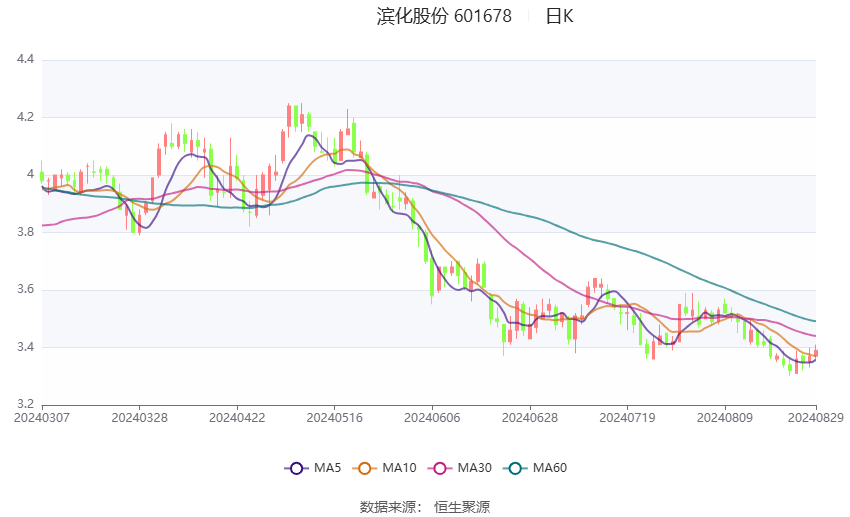Screen dimensions: 850x517
Task: Toggle the MA60 legend circle marker
Action: 515,468
